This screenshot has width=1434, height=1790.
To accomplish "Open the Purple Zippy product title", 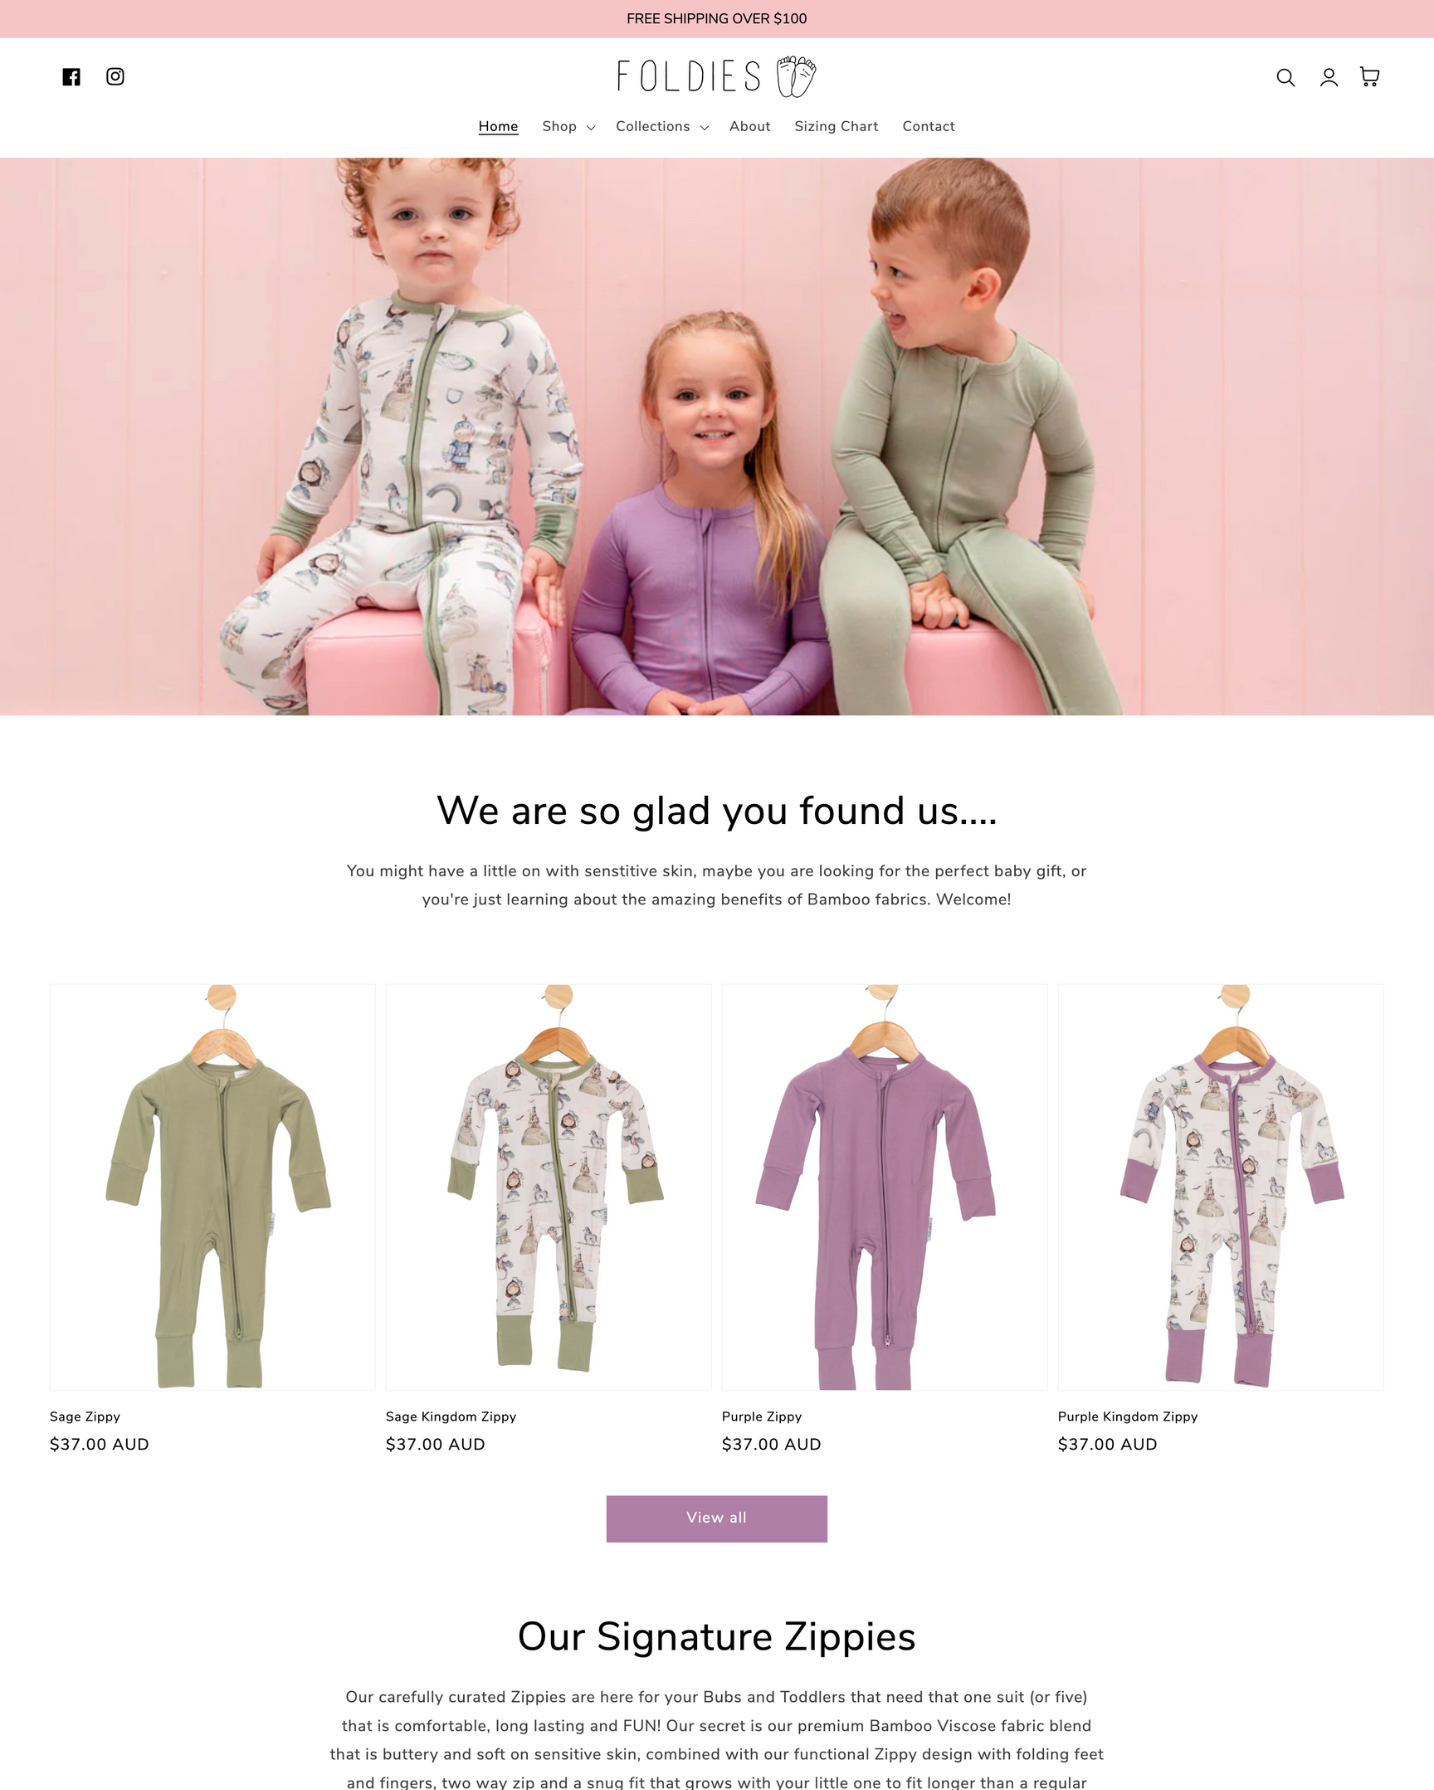I will [x=762, y=1417].
